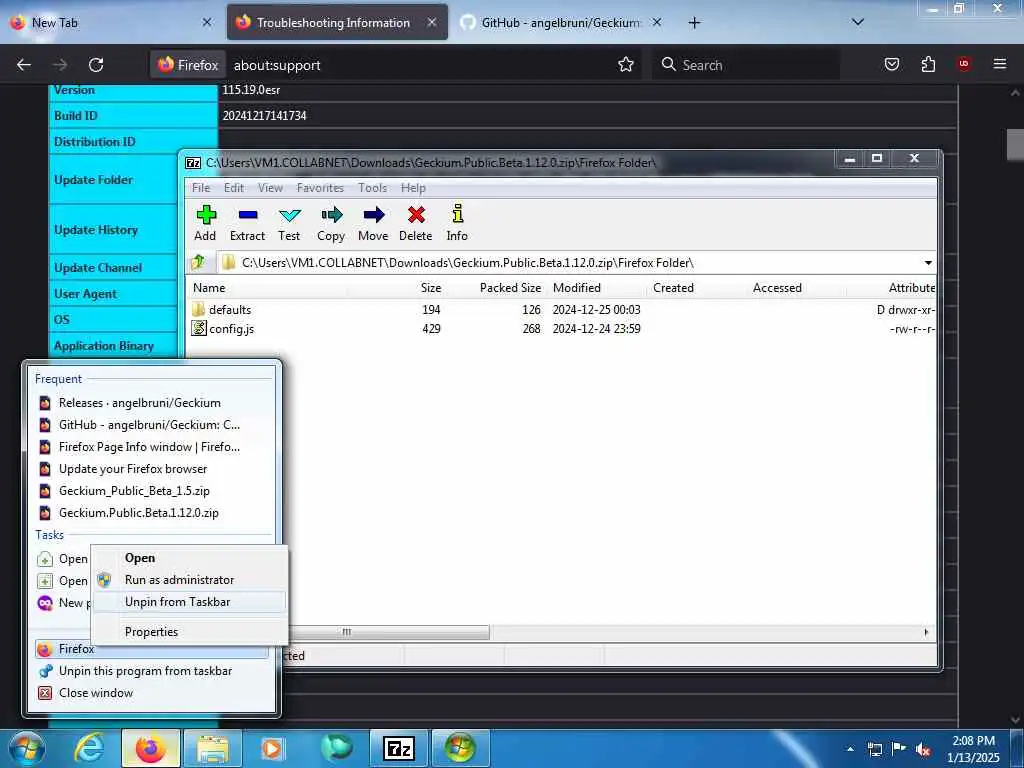Click the taskbar clock showing 2:08 PM
This screenshot has height=768, width=1024.
click(973, 749)
